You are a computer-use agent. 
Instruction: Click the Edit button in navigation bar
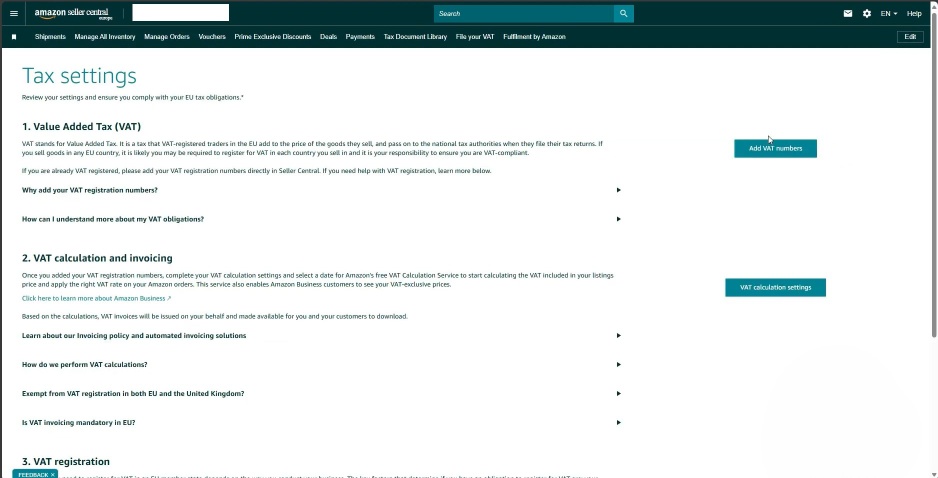click(910, 36)
